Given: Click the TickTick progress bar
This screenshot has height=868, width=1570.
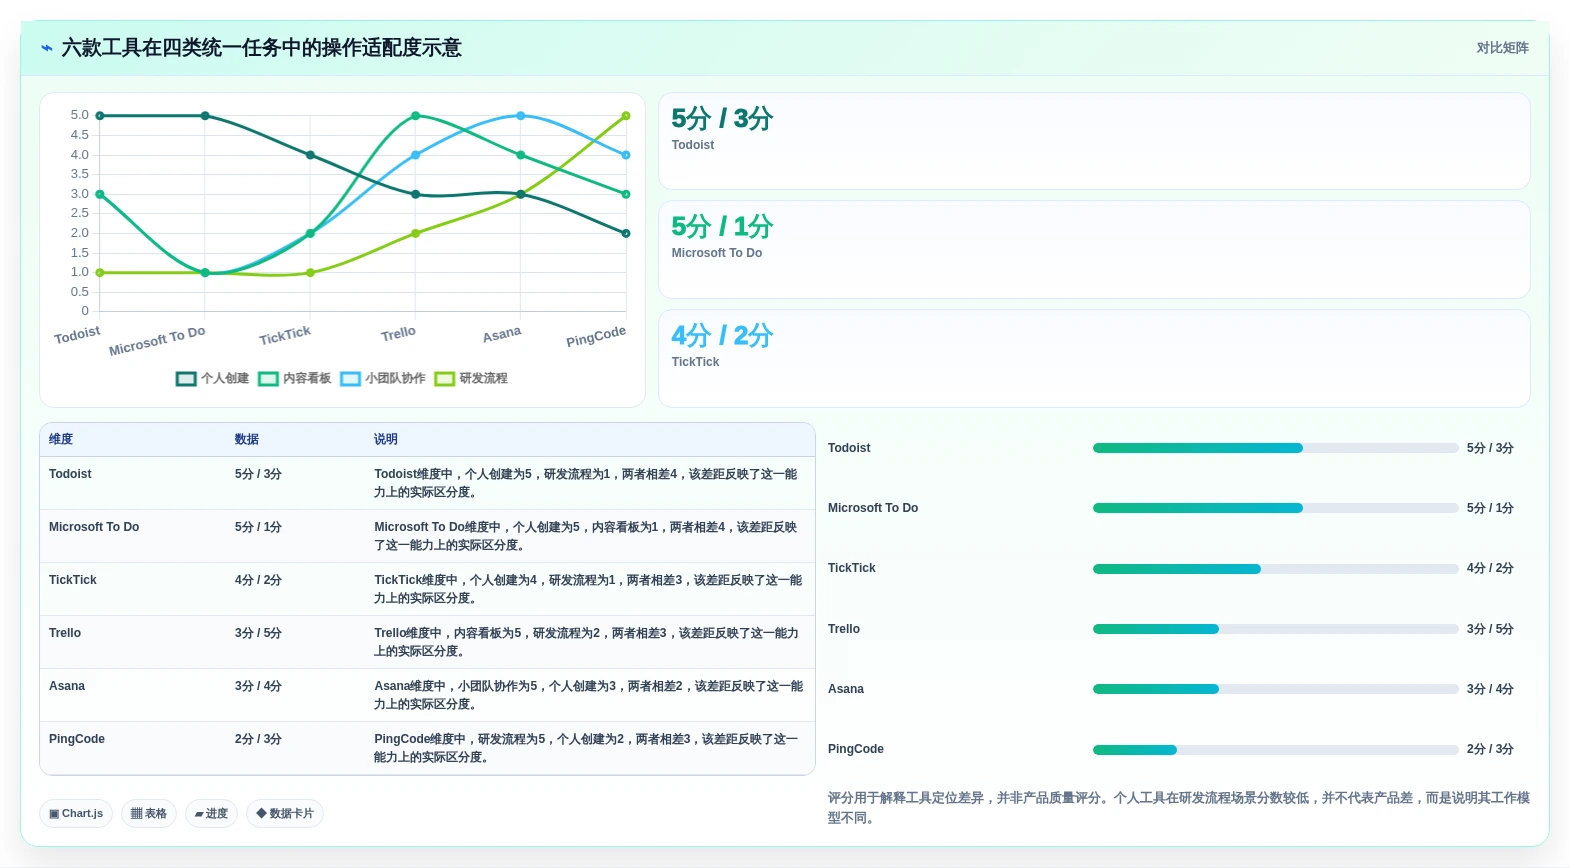Looking at the screenshot, I should [x=1275, y=569].
